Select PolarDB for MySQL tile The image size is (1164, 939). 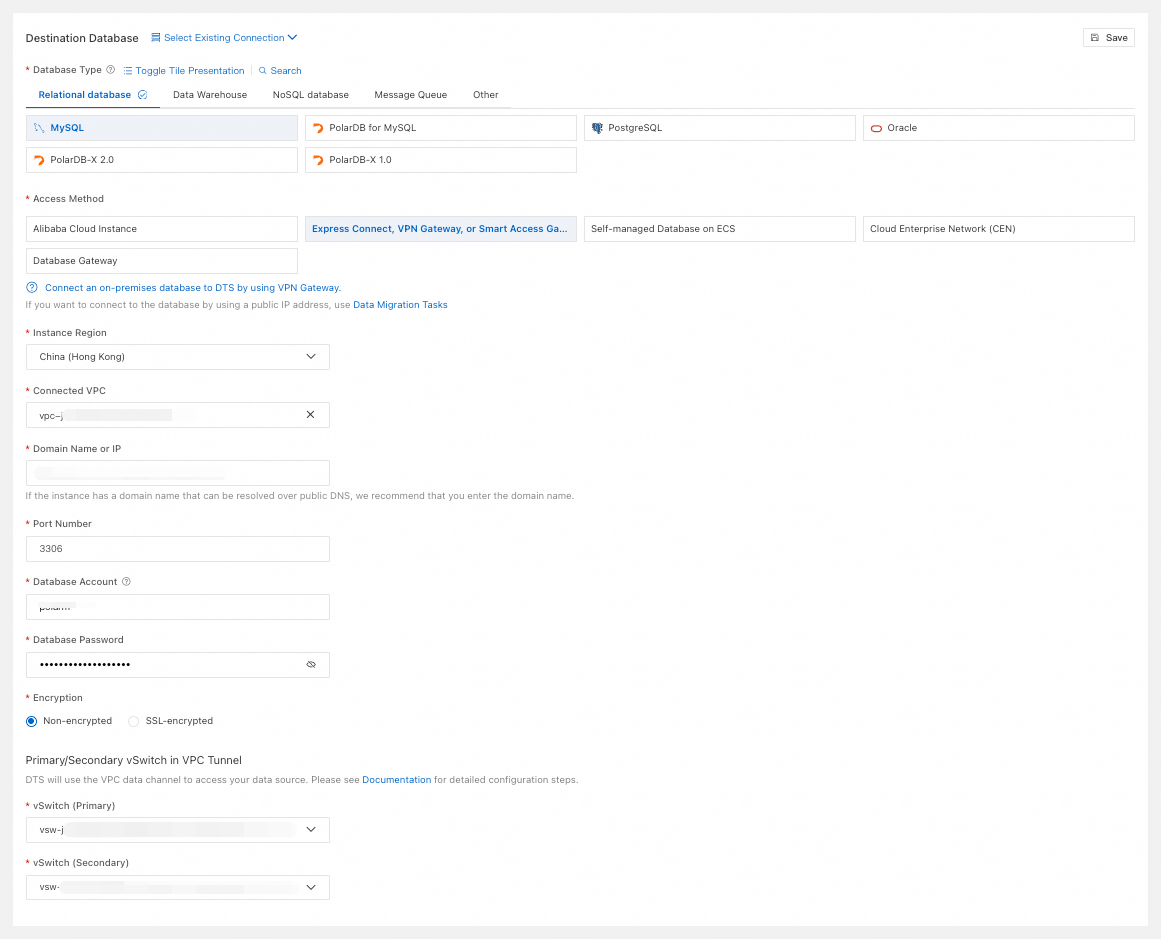click(x=442, y=128)
